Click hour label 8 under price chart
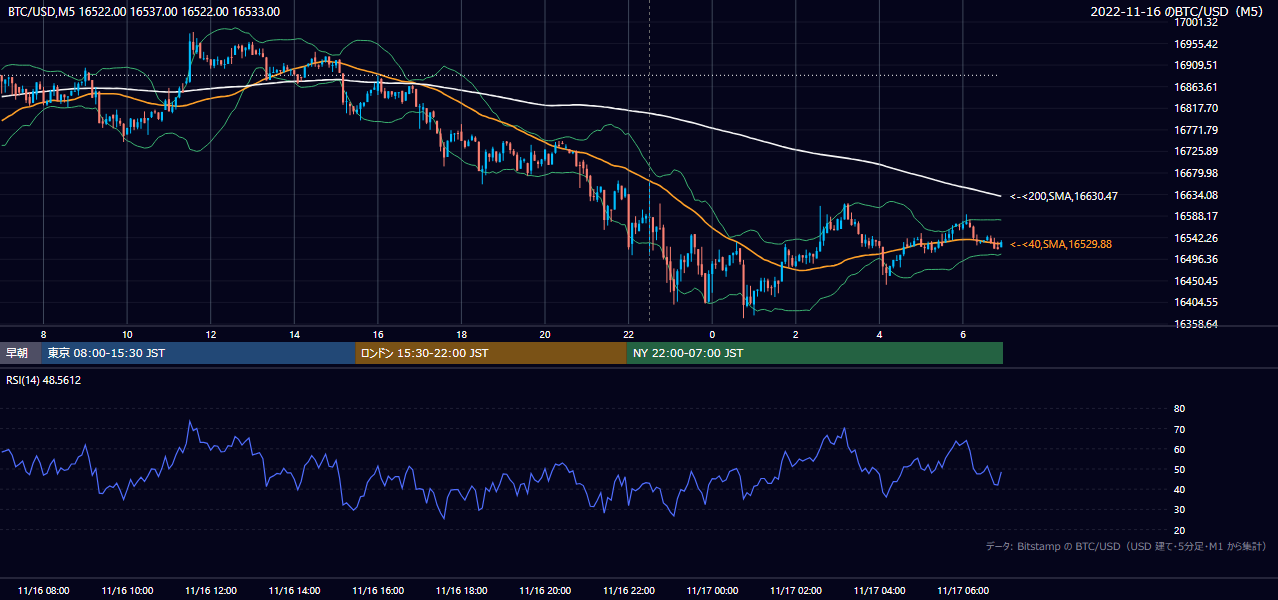Image resolution: width=1278 pixels, height=600 pixels. tap(43, 334)
